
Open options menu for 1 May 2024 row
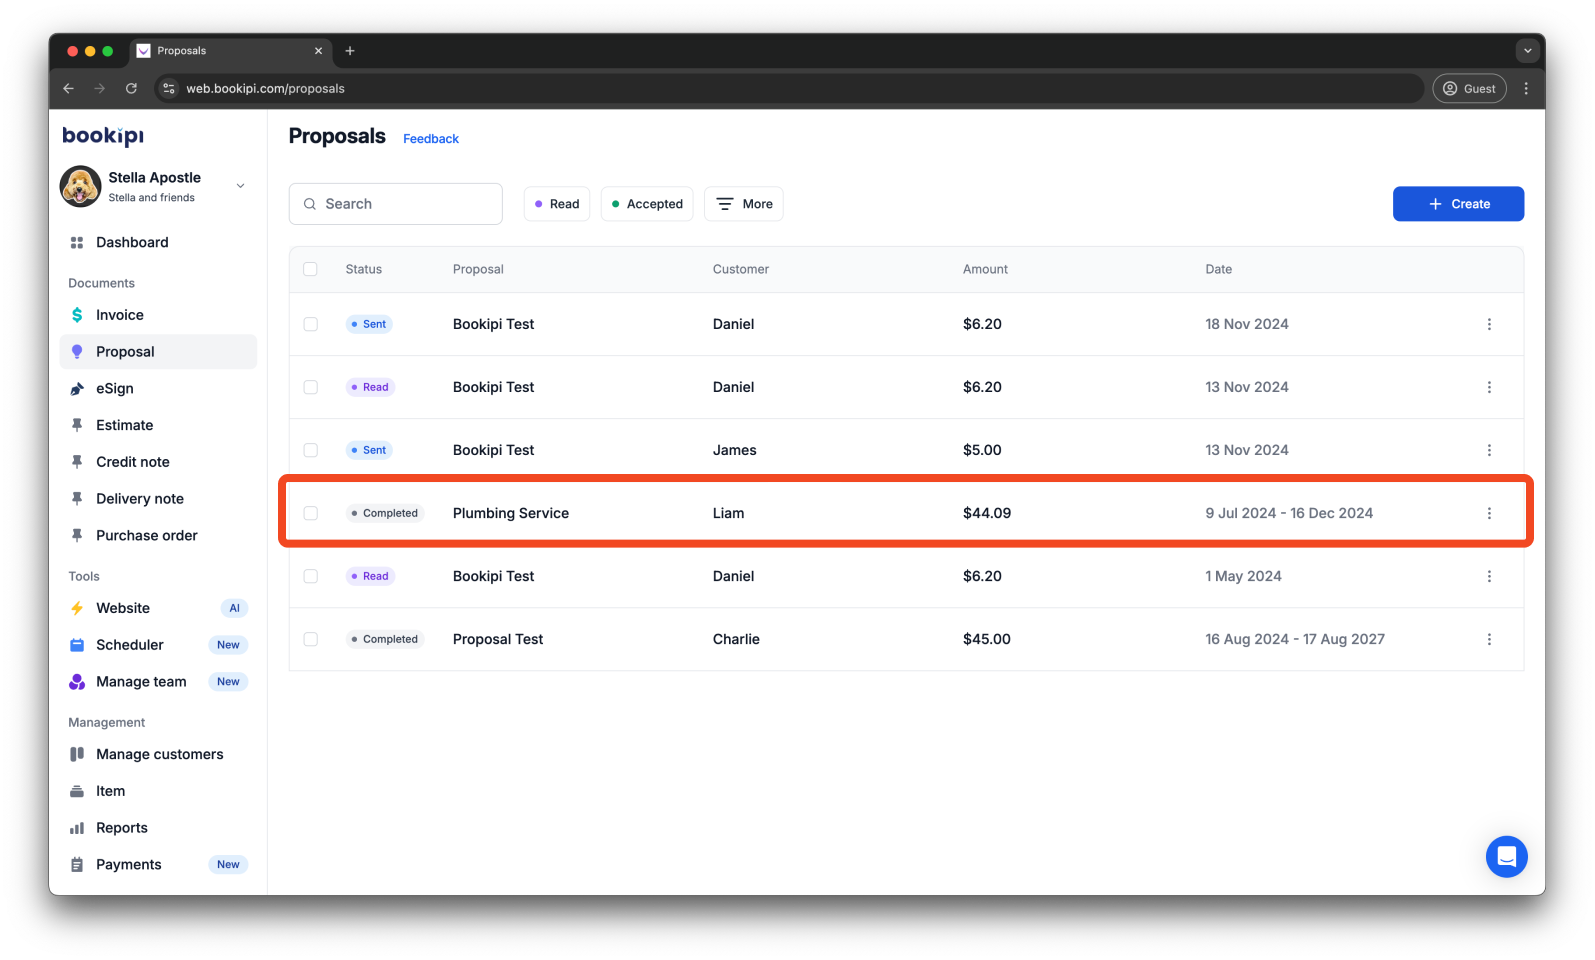click(1489, 576)
